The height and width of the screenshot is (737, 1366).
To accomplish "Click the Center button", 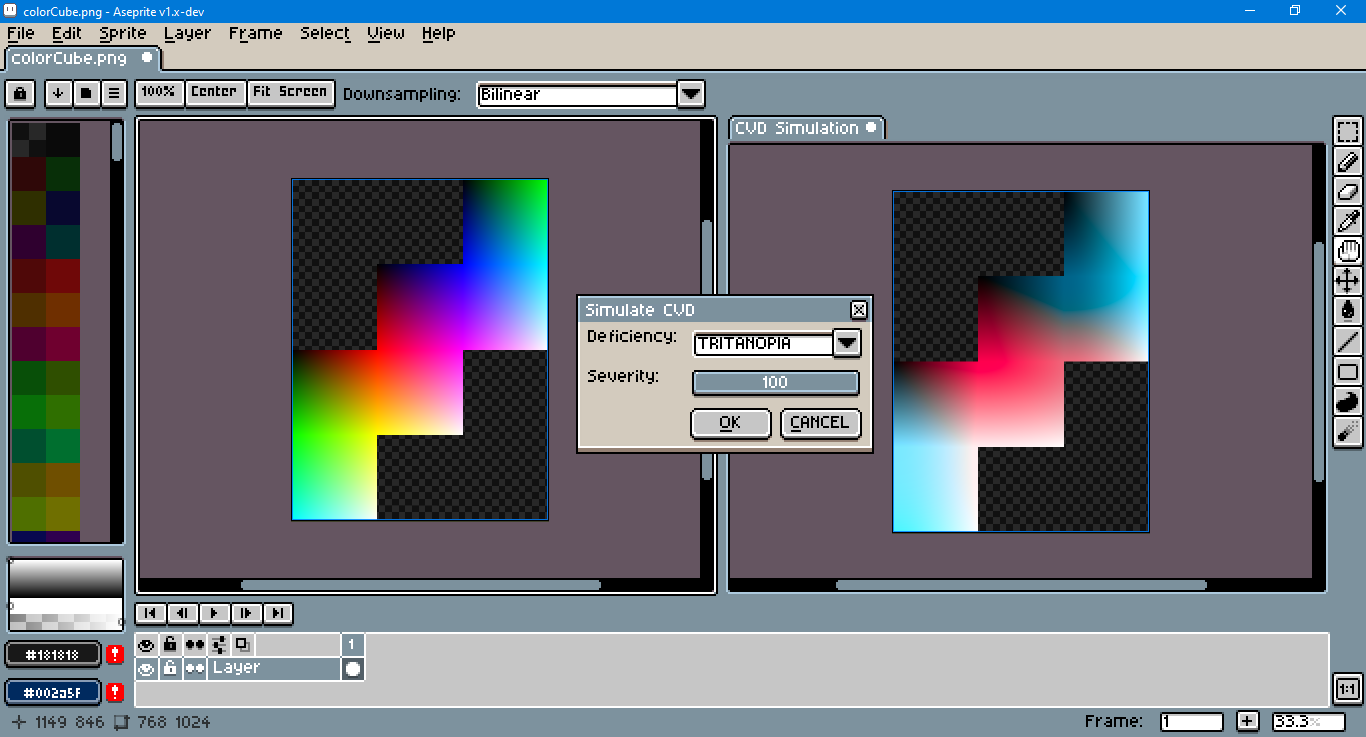I will point(215,92).
